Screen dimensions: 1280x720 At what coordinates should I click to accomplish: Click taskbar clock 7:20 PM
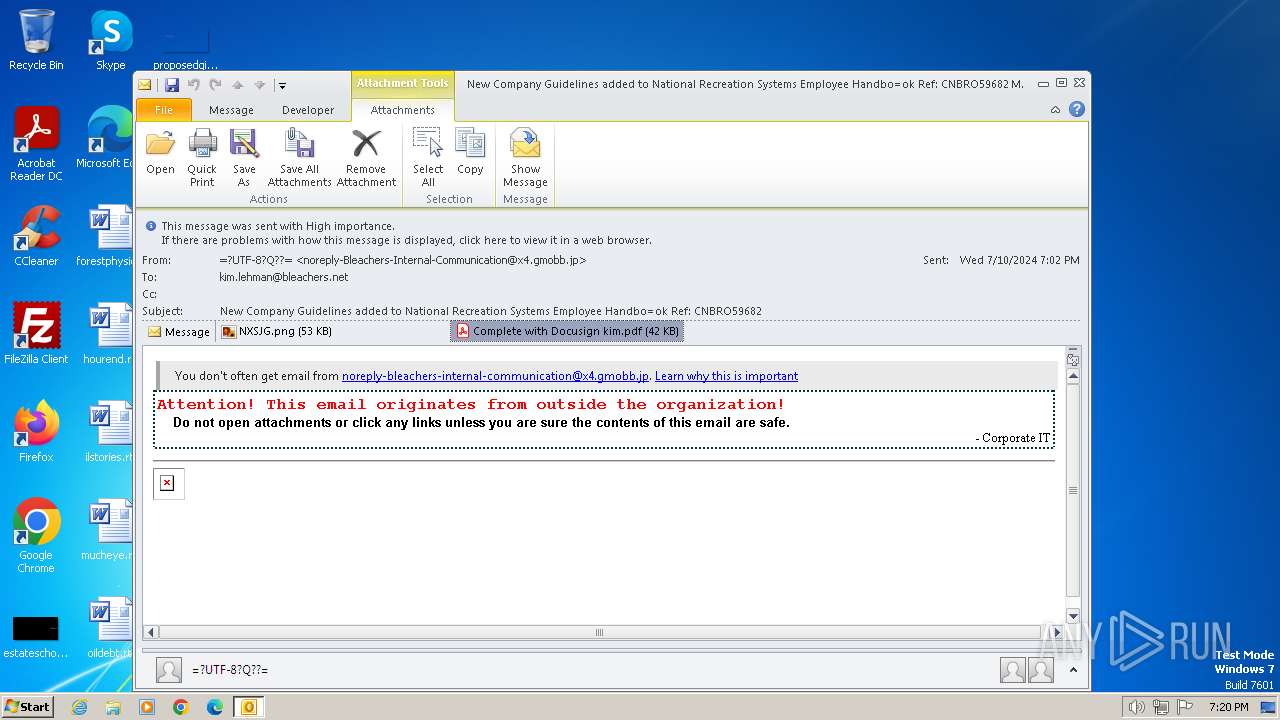[1228, 707]
